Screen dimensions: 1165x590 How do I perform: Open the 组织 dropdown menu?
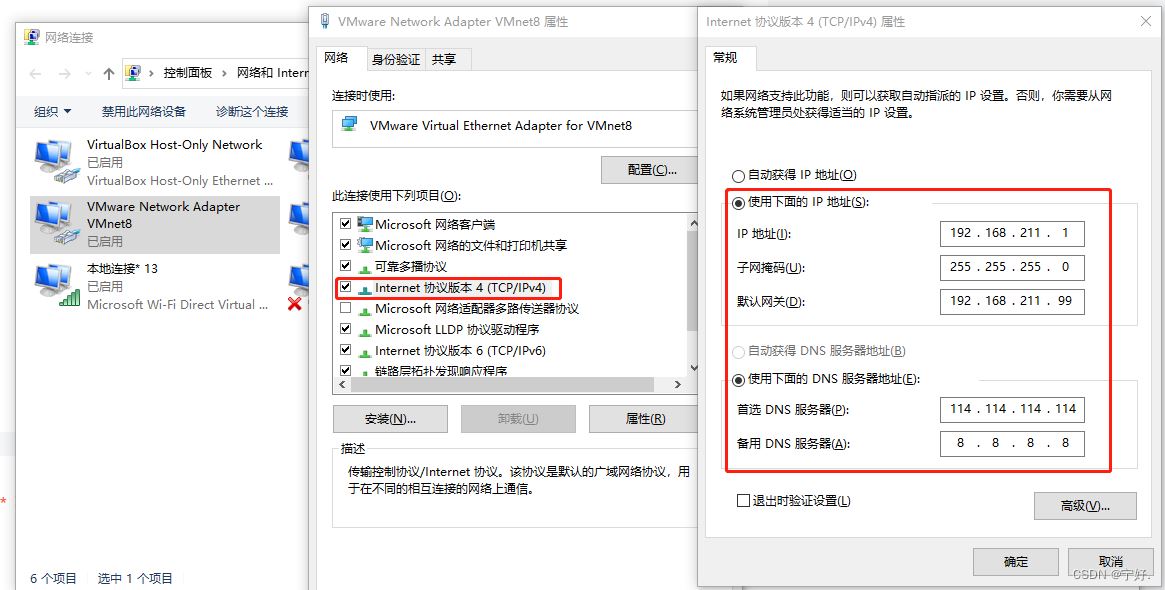pyautogui.click(x=53, y=111)
